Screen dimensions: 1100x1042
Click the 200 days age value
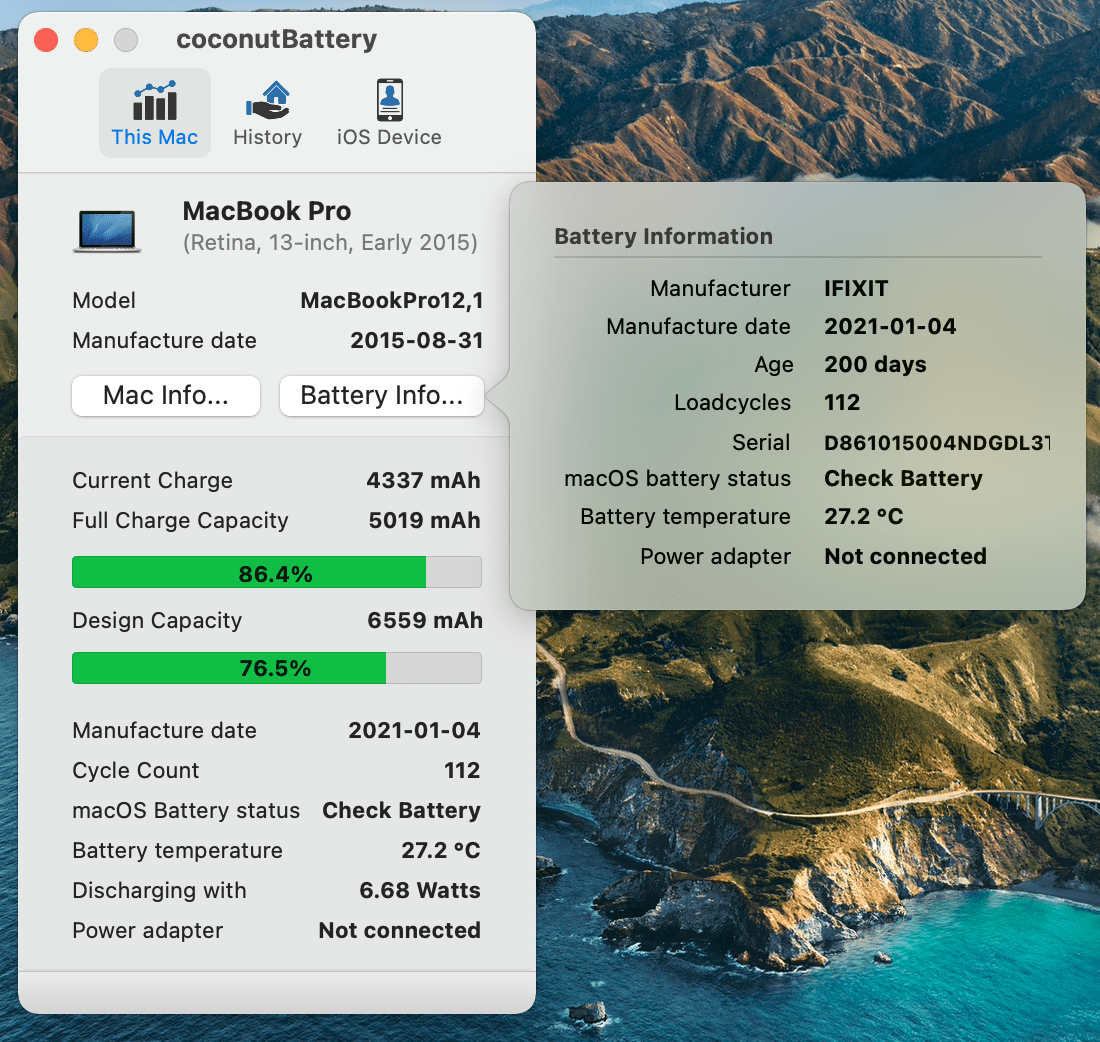tap(875, 364)
